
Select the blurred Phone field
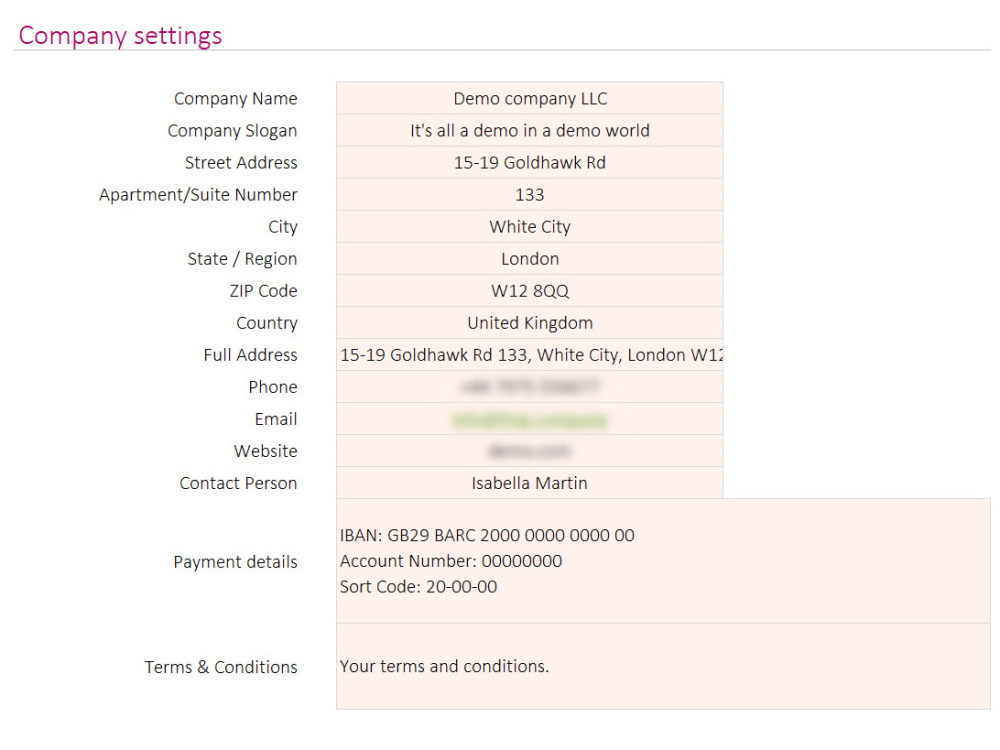coord(529,386)
